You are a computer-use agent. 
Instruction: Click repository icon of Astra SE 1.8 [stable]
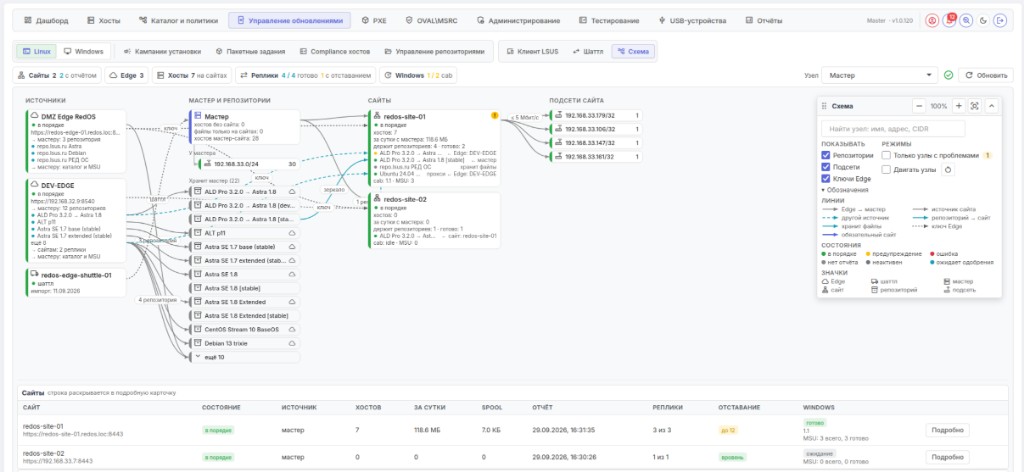(198, 288)
